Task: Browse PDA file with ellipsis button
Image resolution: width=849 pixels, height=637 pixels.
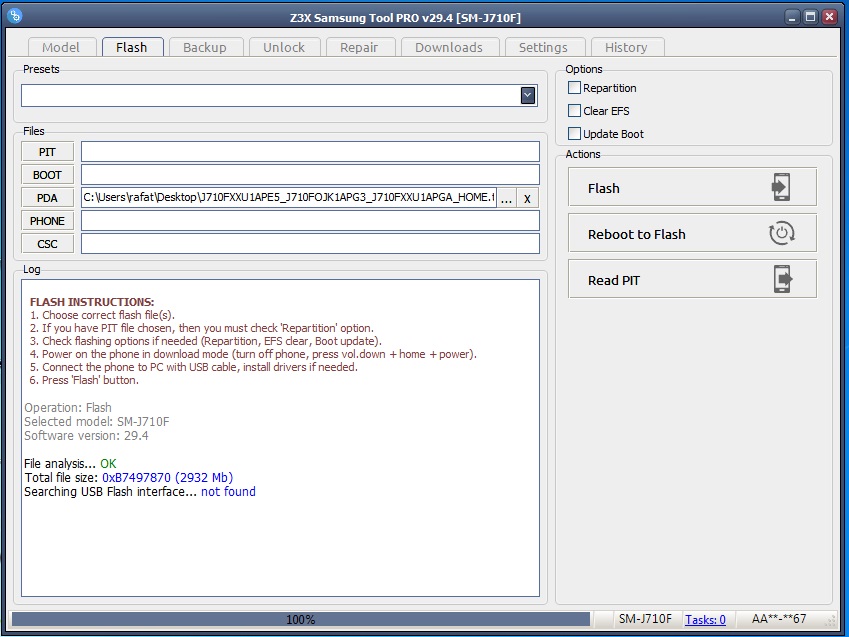Action: 506,198
